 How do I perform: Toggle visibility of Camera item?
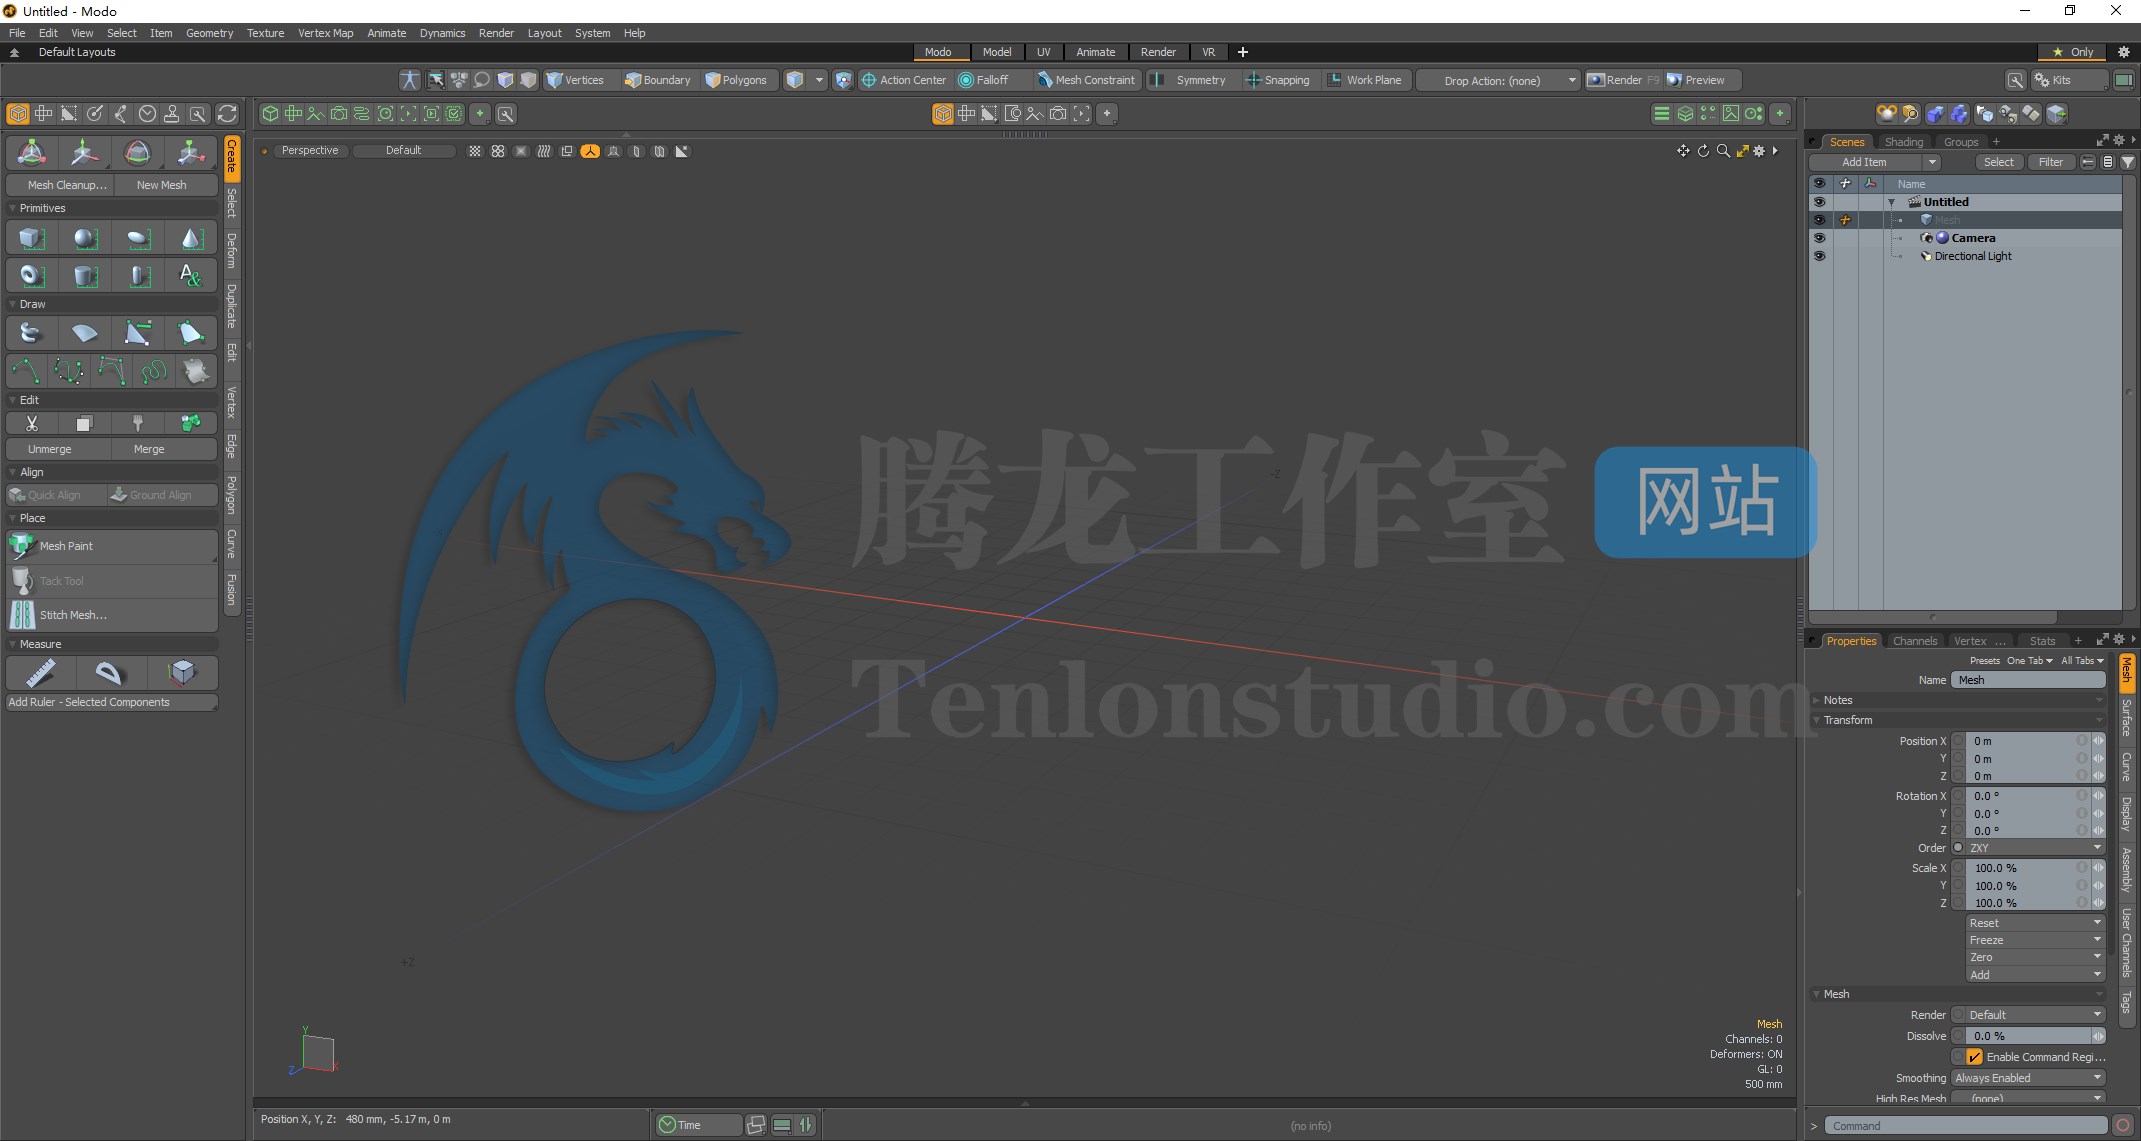(1819, 238)
